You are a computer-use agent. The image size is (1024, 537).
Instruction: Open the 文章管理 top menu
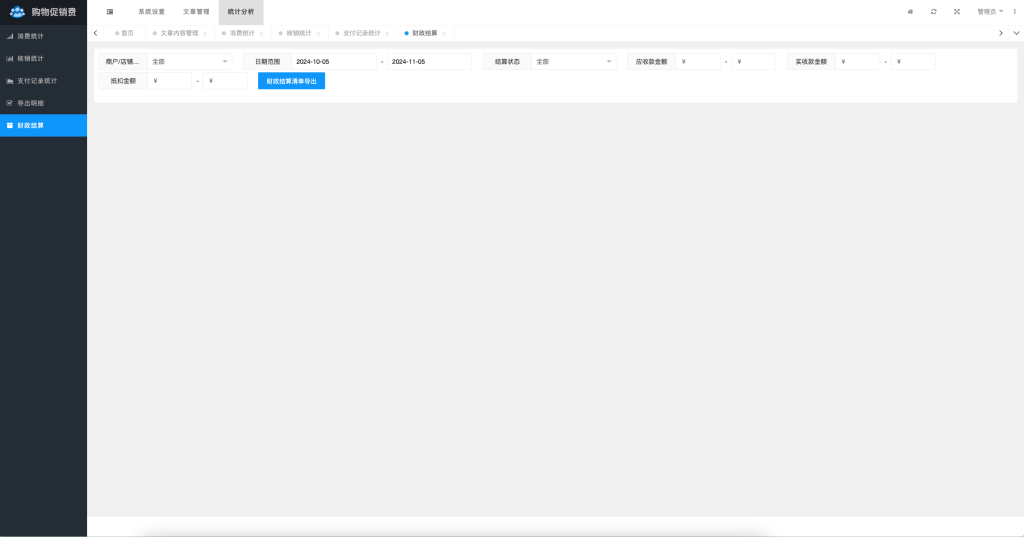coord(196,12)
